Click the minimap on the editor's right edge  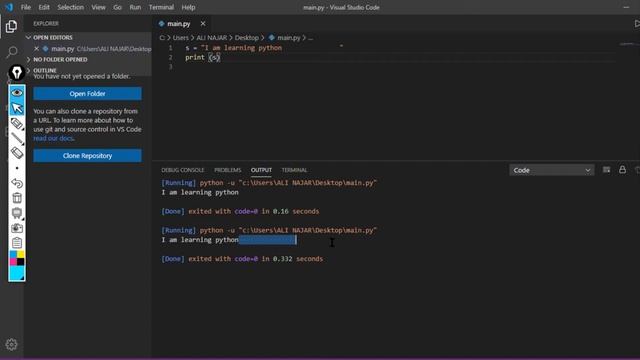pyautogui.click(x=628, y=45)
